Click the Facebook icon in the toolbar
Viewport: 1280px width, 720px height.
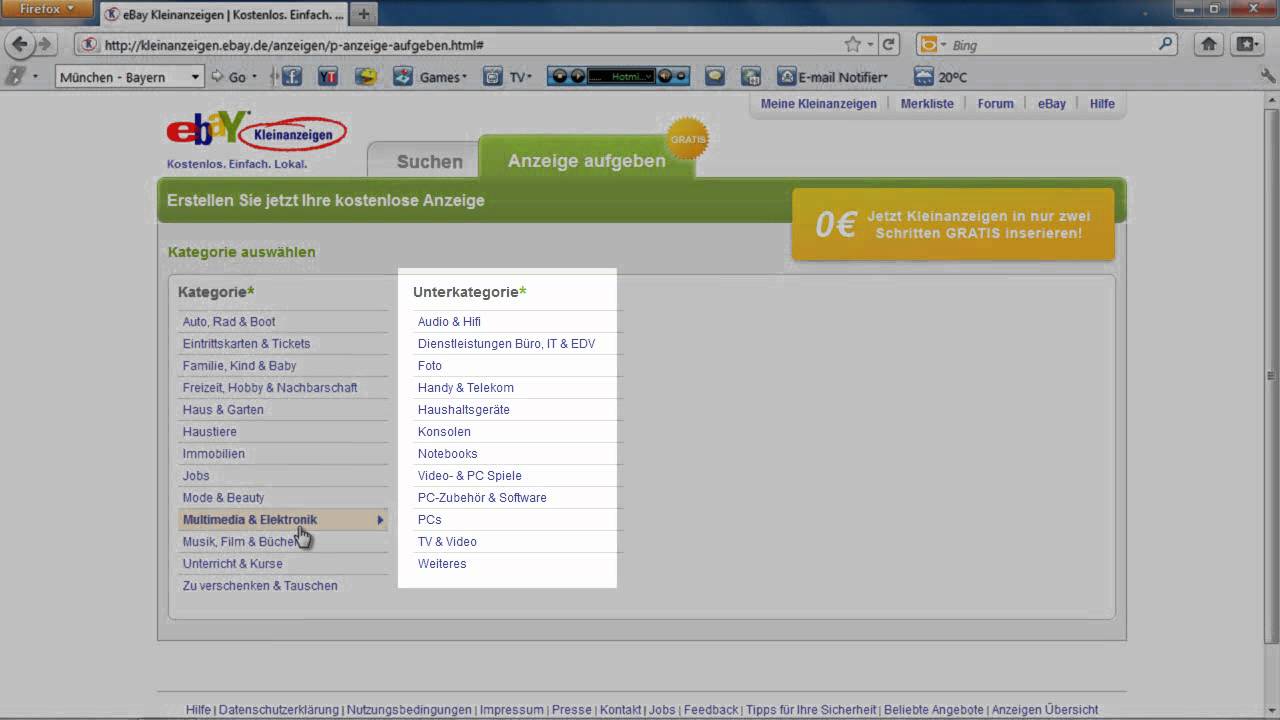(292, 76)
